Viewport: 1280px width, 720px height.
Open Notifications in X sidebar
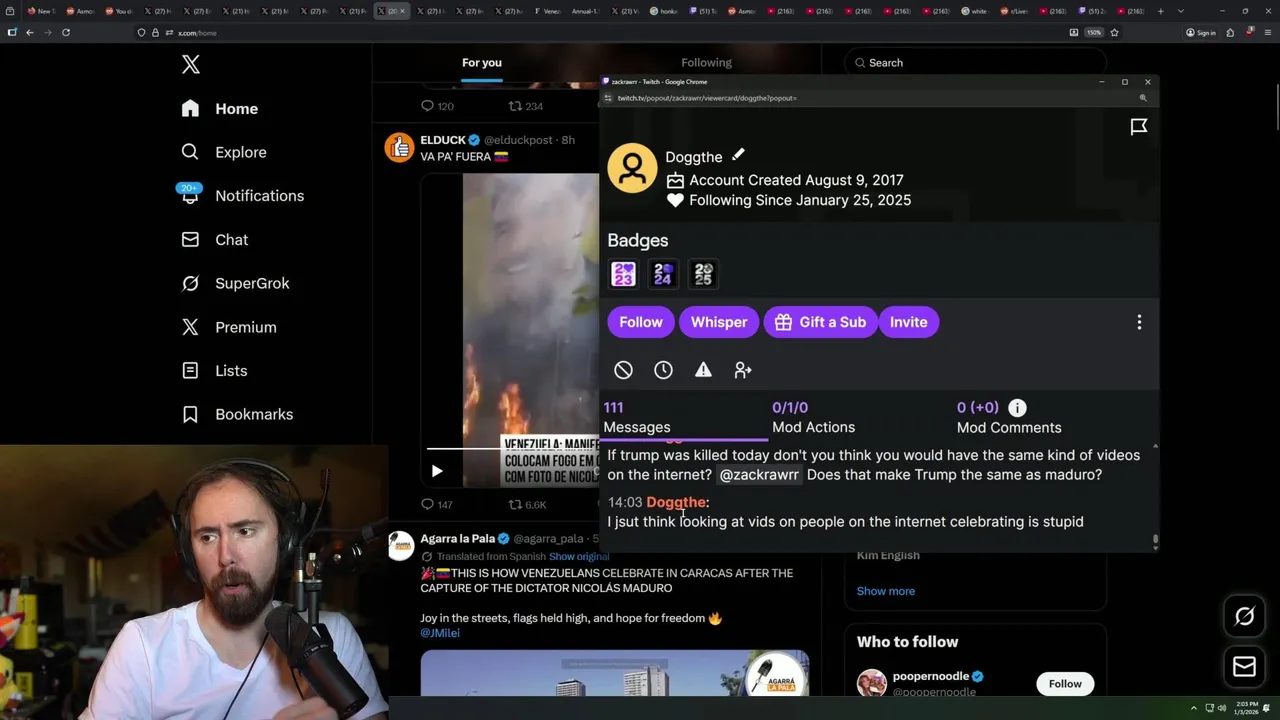259,196
